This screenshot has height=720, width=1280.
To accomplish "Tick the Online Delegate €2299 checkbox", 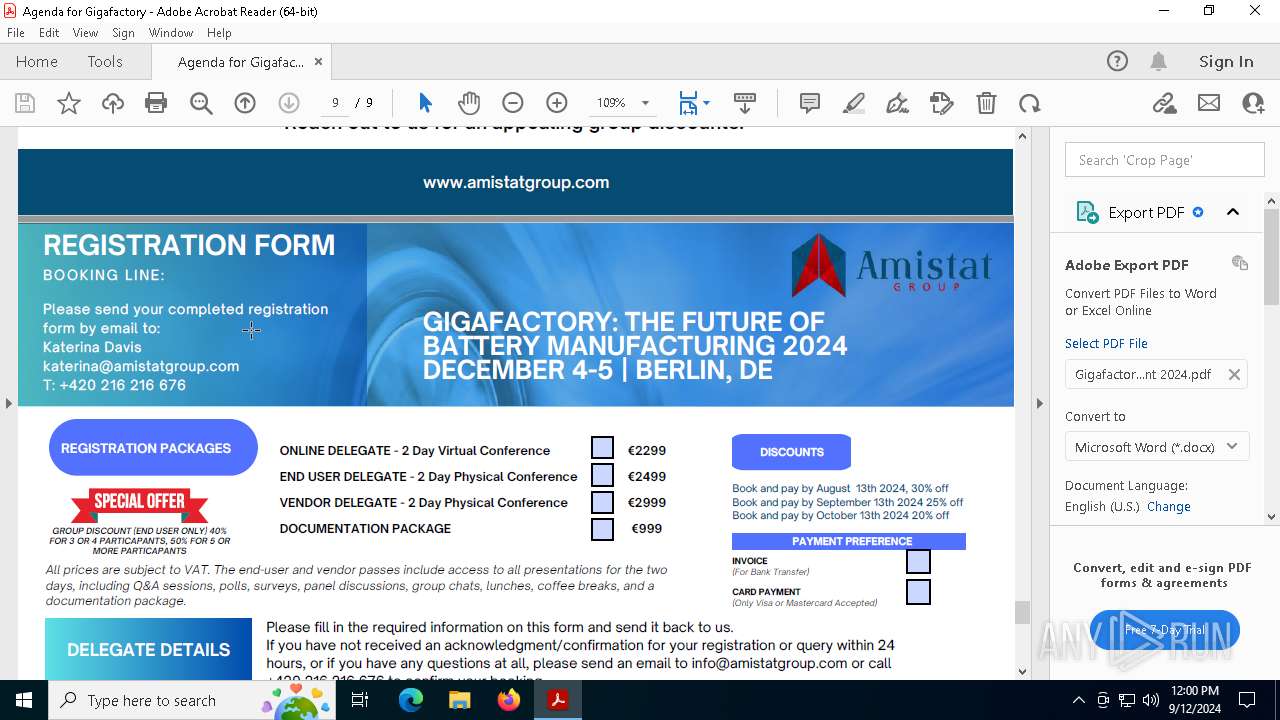I will [x=602, y=448].
